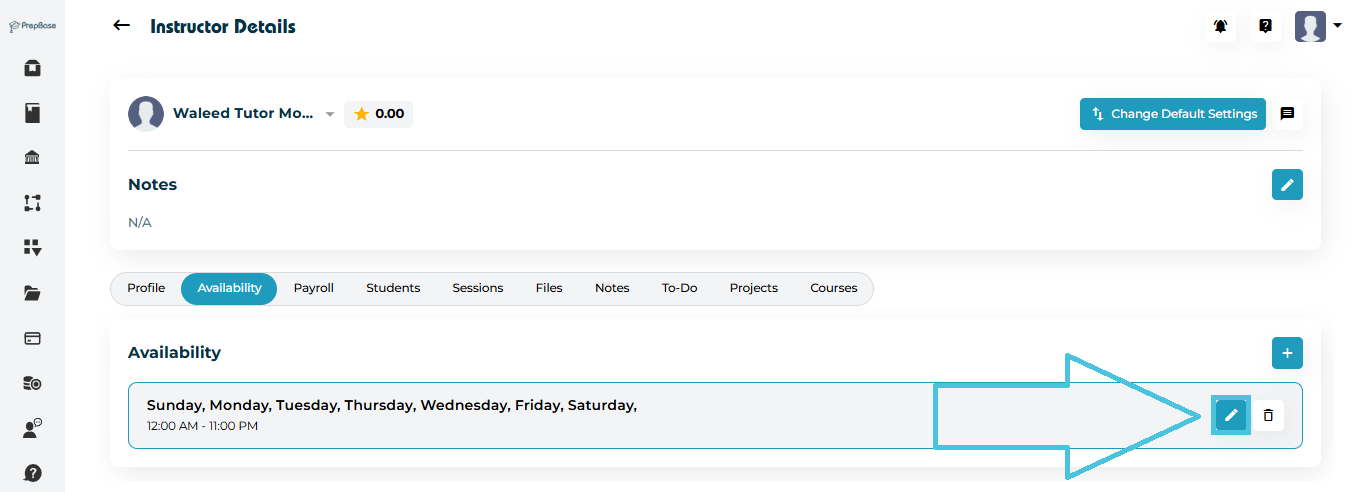
Task: Open the folder icon in the sidebar
Action: tap(32, 293)
